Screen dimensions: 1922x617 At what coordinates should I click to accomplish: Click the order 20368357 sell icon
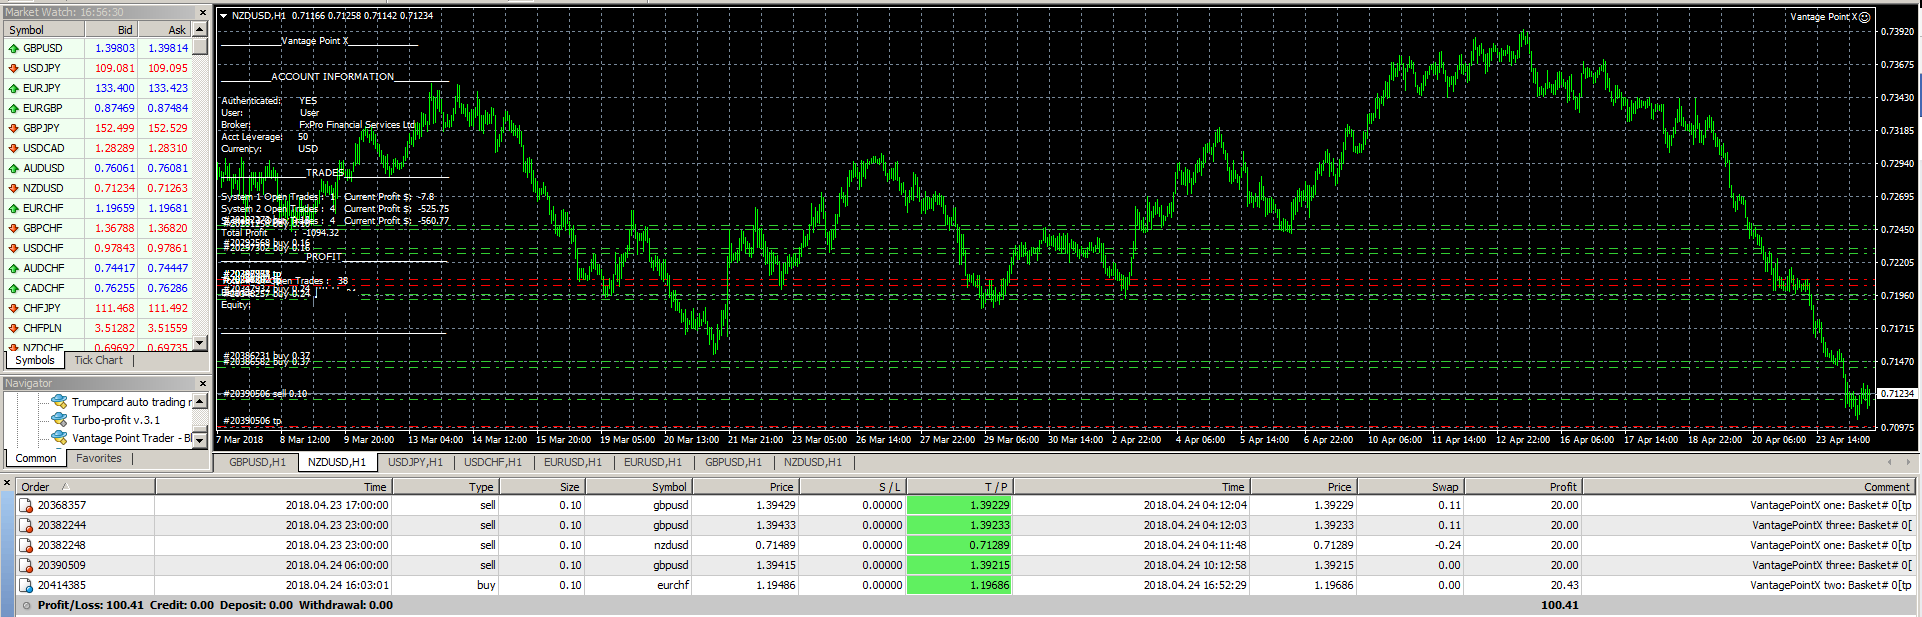(26, 505)
